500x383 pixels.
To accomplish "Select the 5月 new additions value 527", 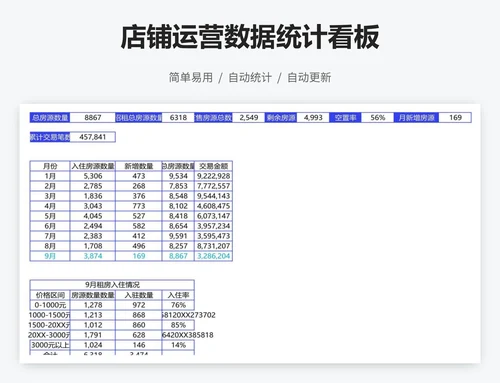I will coord(139,216).
